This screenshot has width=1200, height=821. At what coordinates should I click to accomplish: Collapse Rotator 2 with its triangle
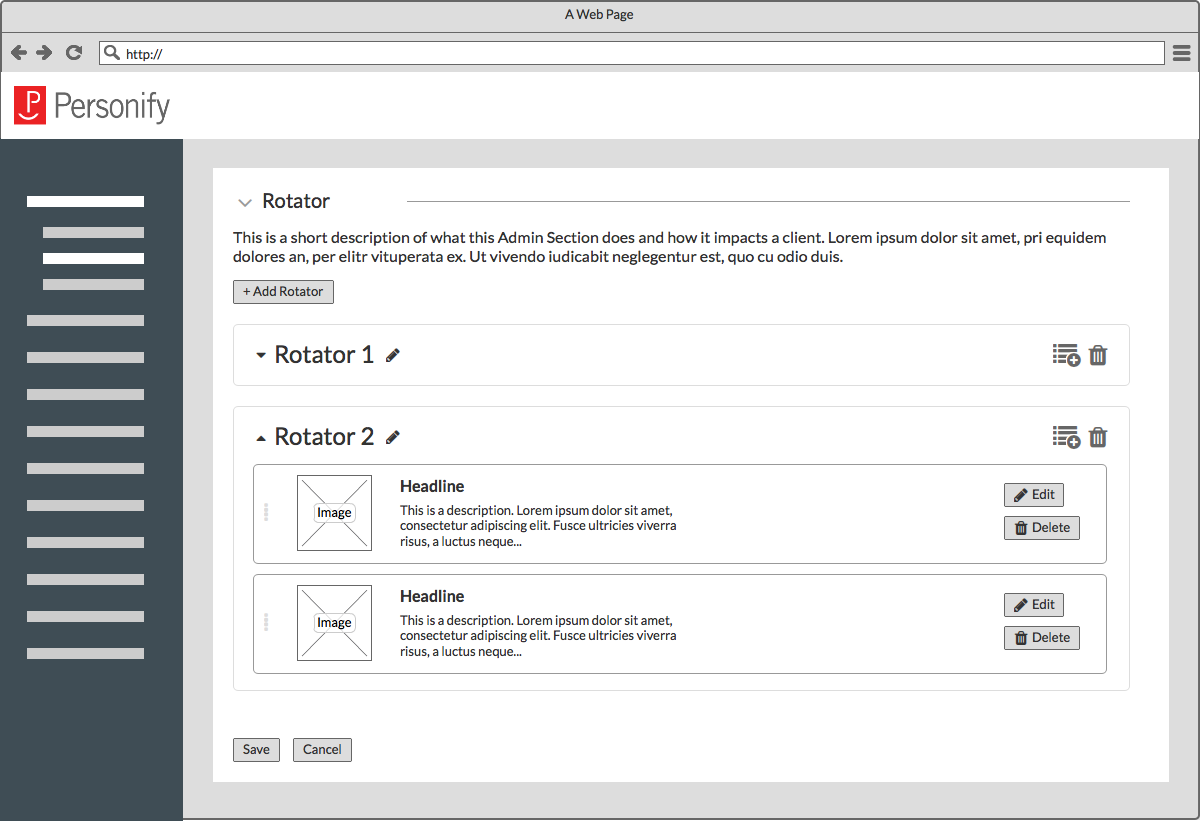(x=261, y=438)
